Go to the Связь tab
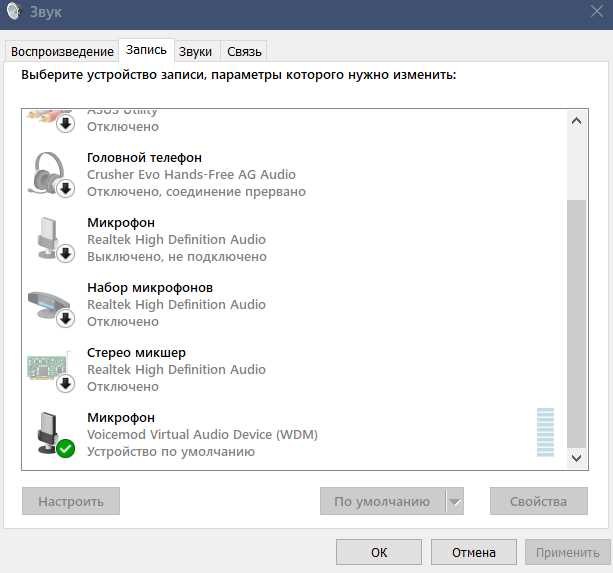 244,51
